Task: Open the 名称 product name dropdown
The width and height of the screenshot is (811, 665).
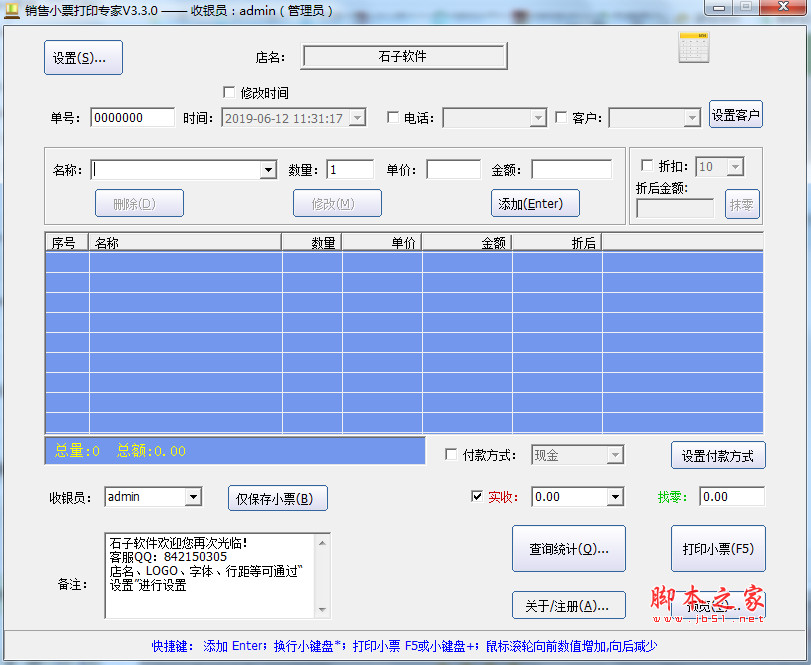Action: [268, 169]
